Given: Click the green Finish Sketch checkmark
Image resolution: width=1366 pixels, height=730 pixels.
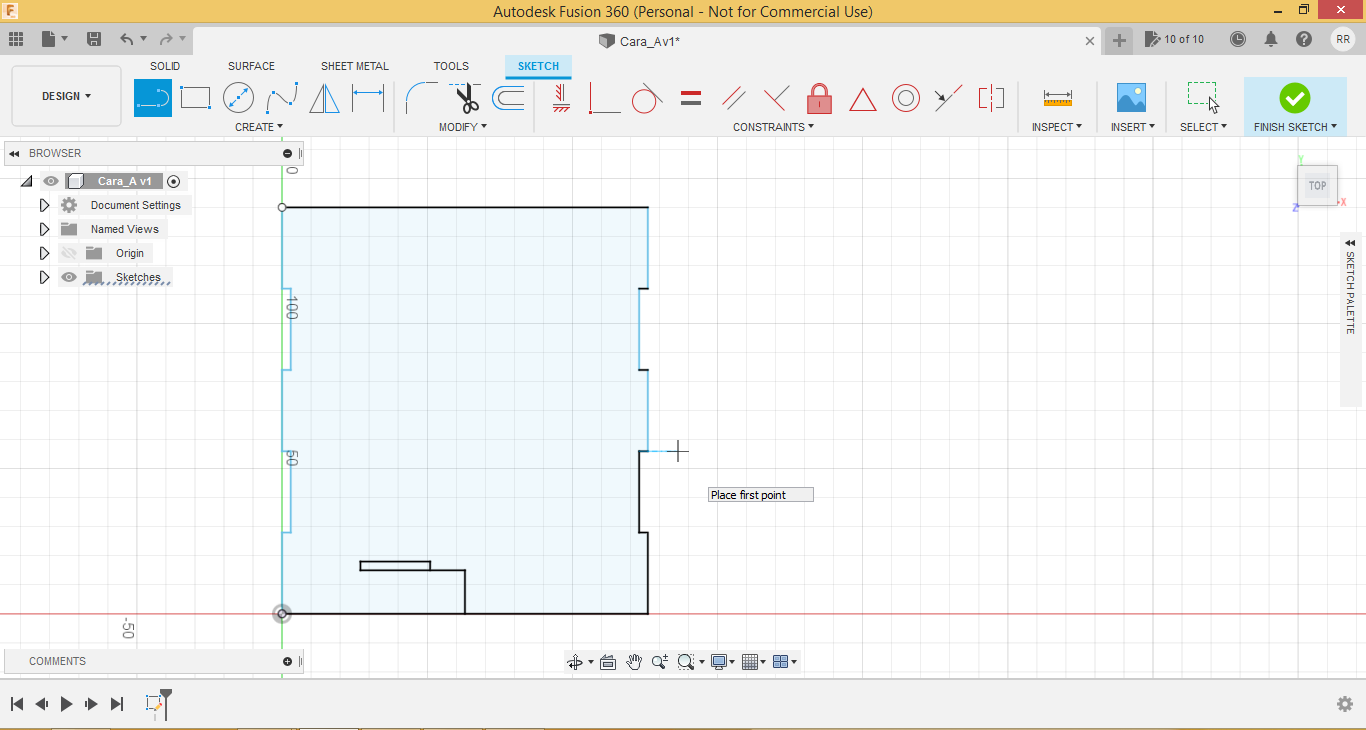Looking at the screenshot, I should click(1295, 97).
